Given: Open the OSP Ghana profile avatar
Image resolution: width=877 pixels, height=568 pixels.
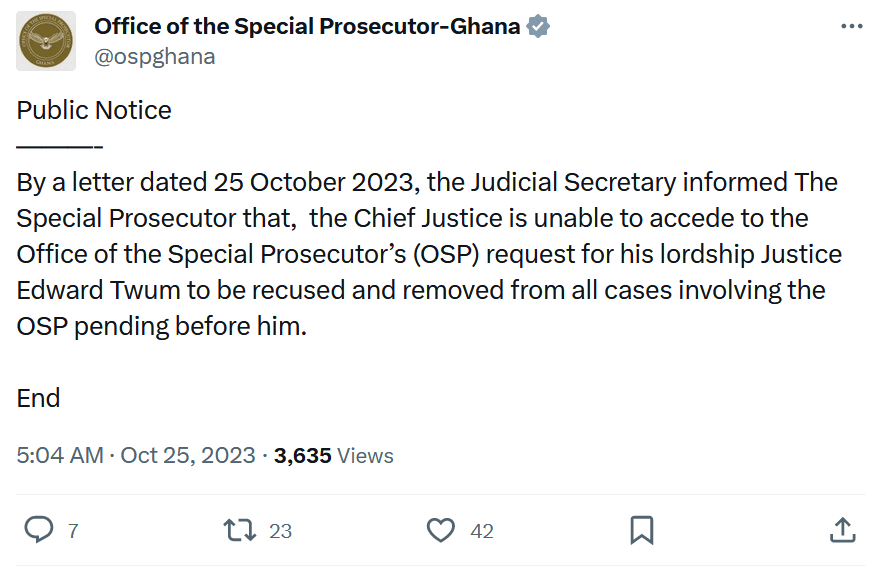Looking at the screenshot, I should point(46,41).
